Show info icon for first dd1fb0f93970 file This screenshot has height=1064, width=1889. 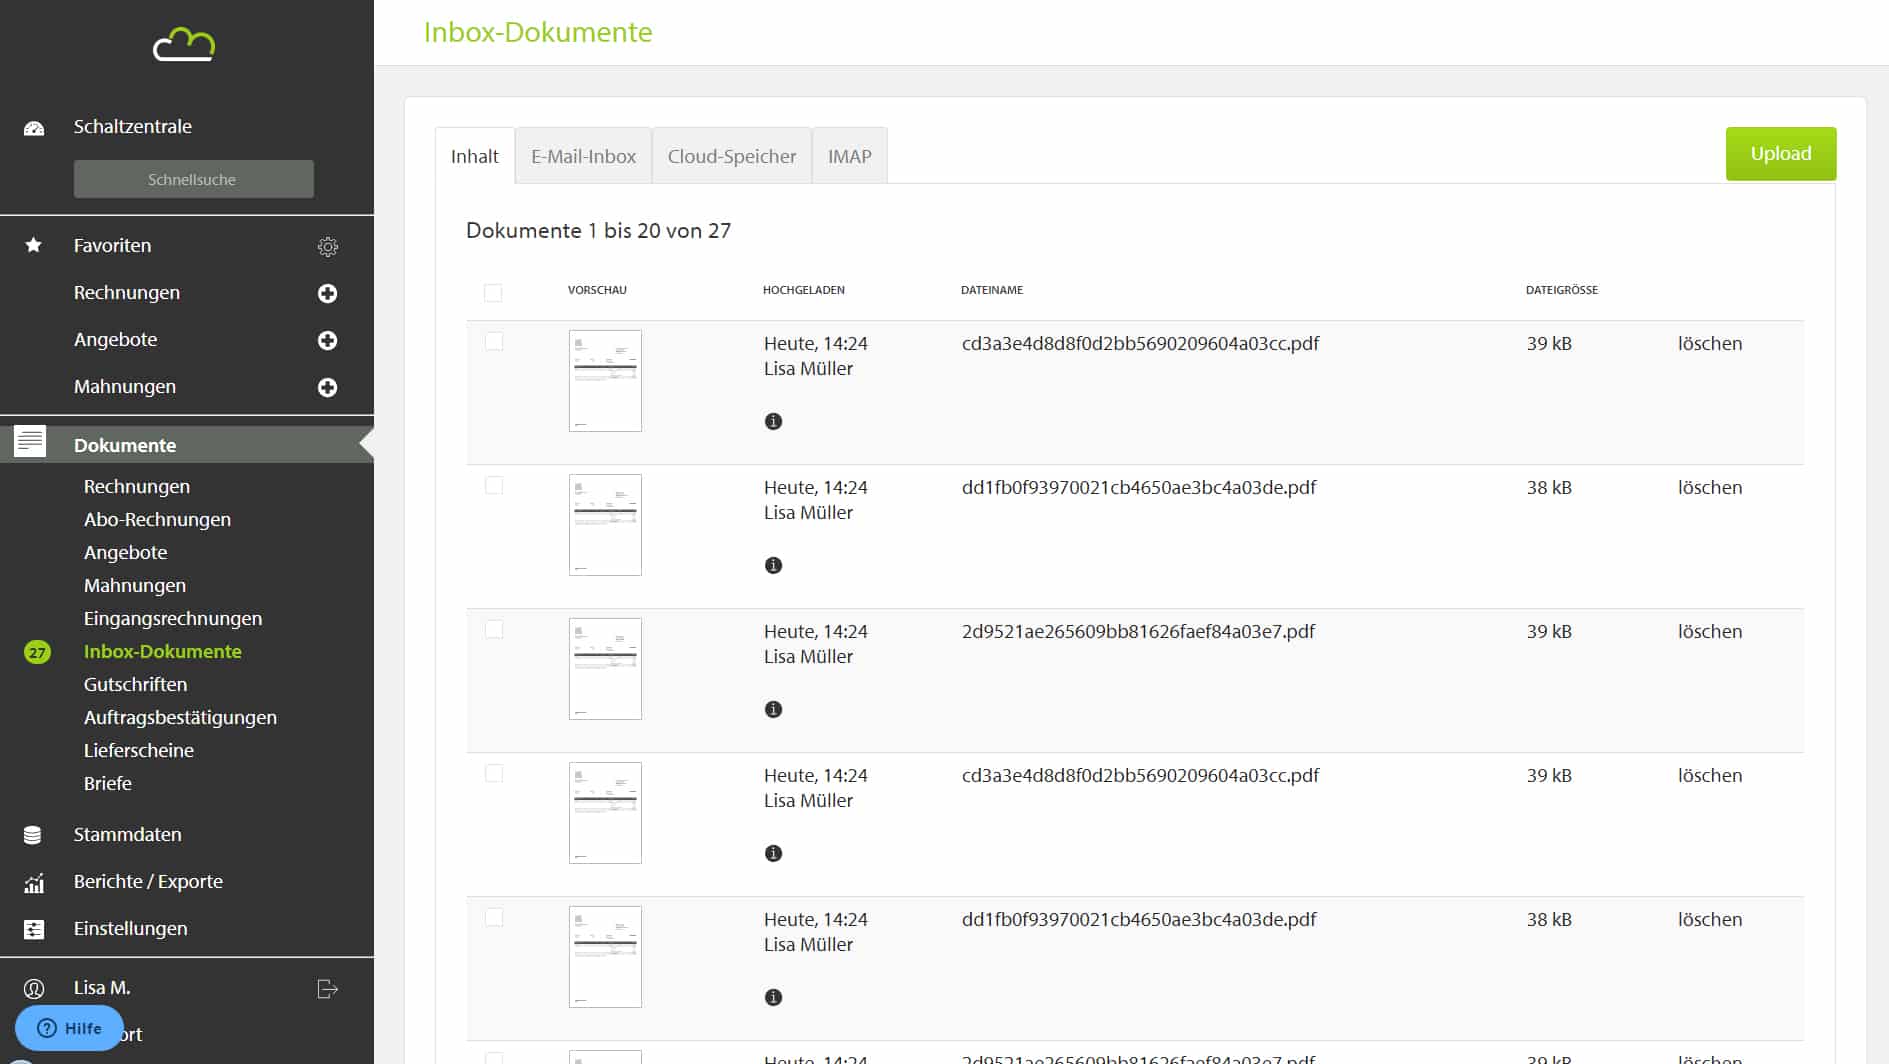click(773, 565)
